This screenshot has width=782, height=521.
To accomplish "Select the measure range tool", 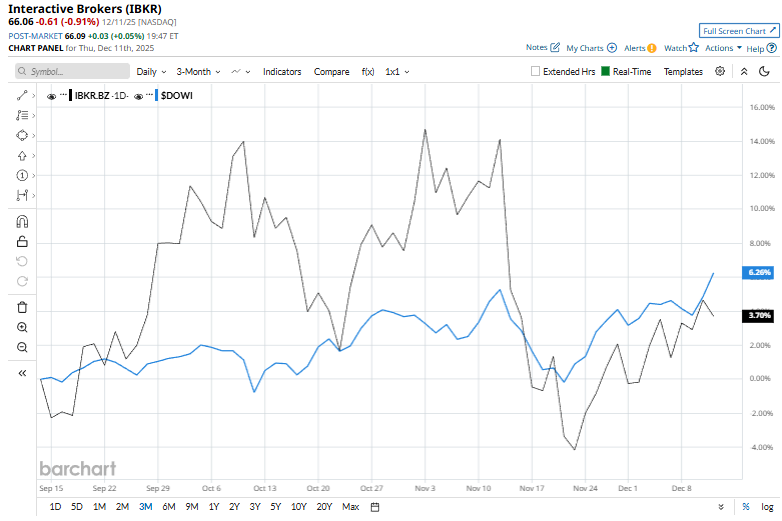I will point(22,195).
